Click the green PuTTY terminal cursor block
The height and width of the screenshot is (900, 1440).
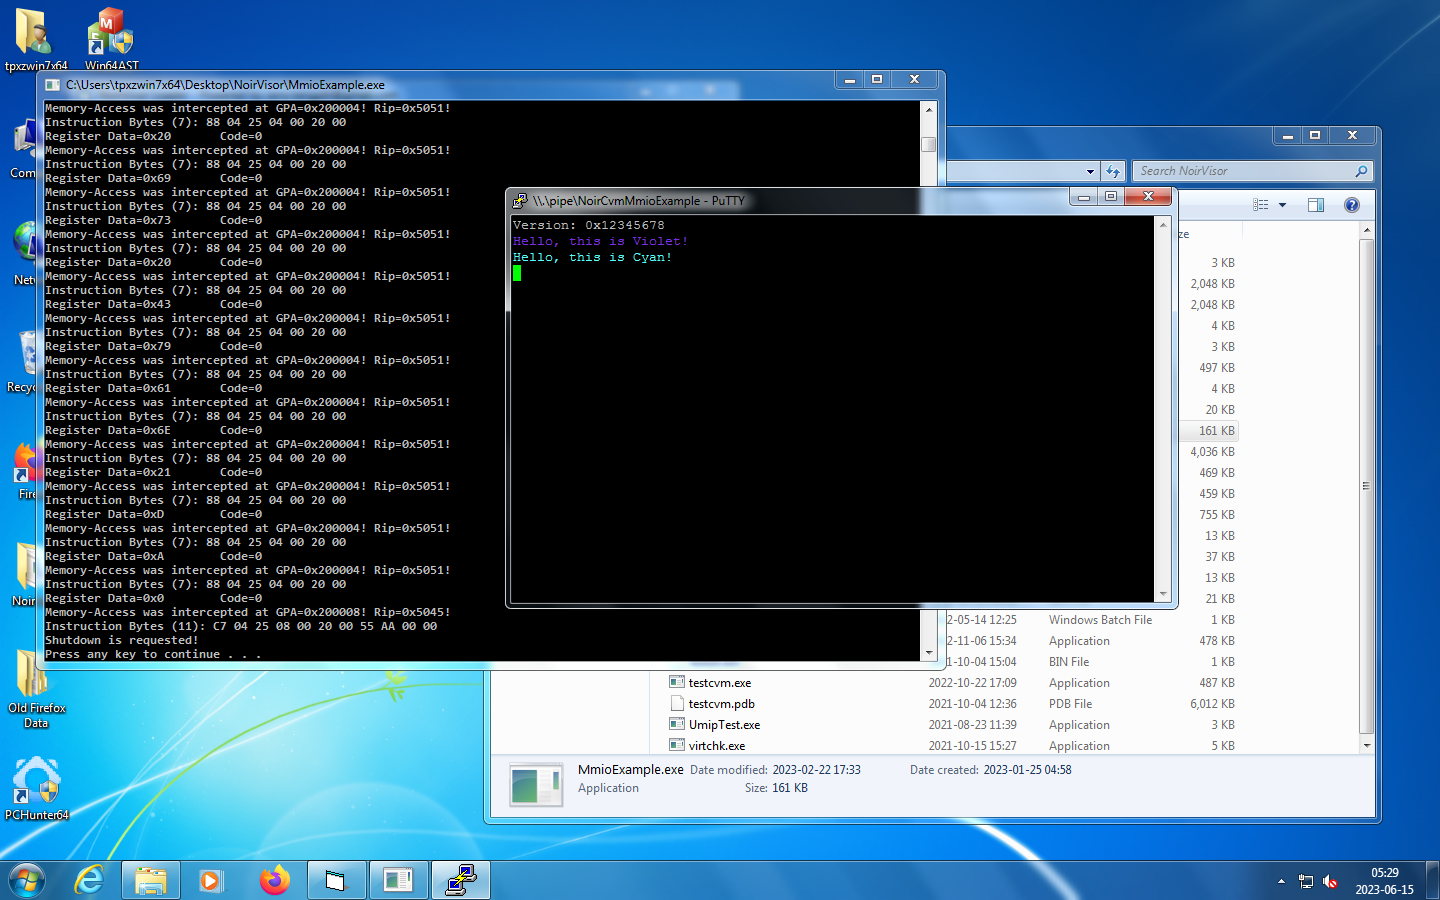pyautogui.click(x=517, y=273)
